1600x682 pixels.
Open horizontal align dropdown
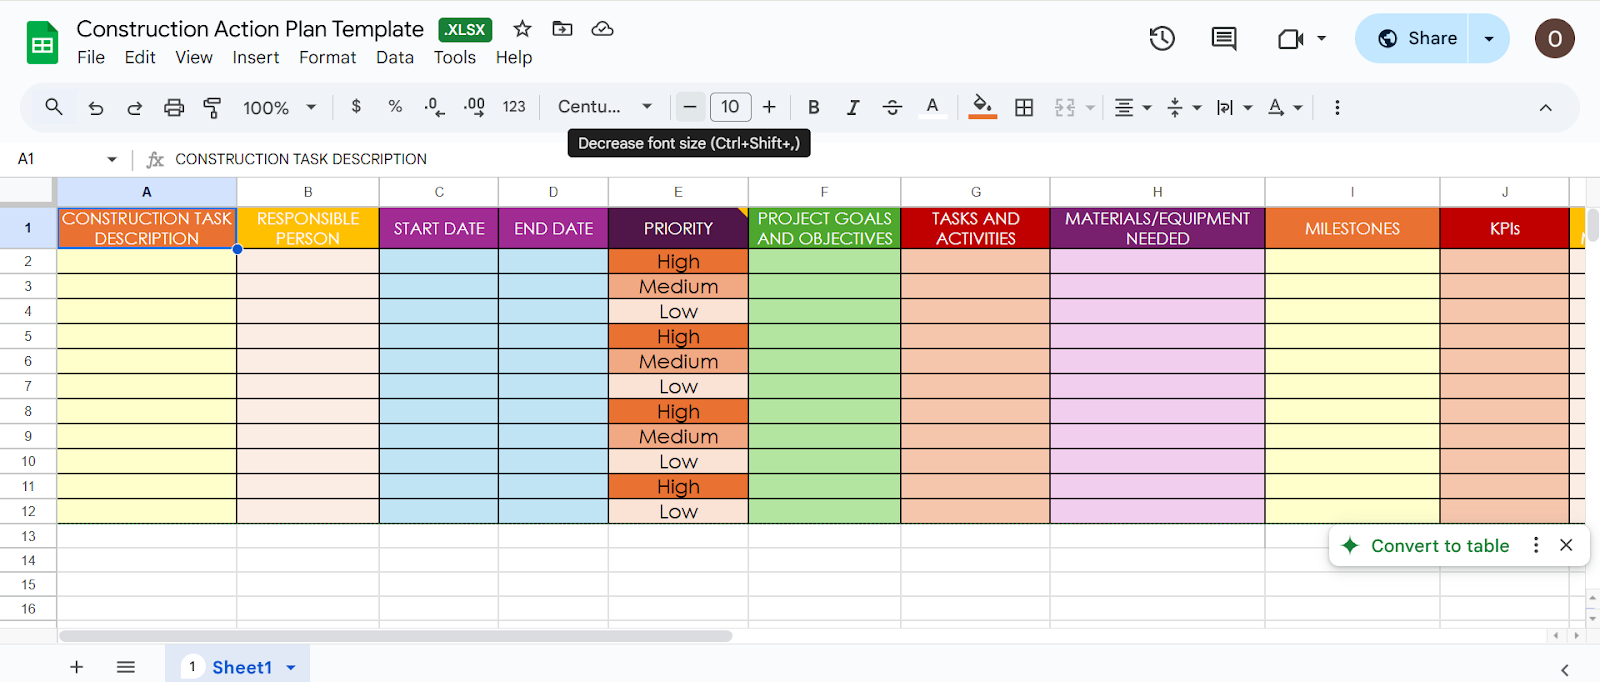click(x=1133, y=107)
